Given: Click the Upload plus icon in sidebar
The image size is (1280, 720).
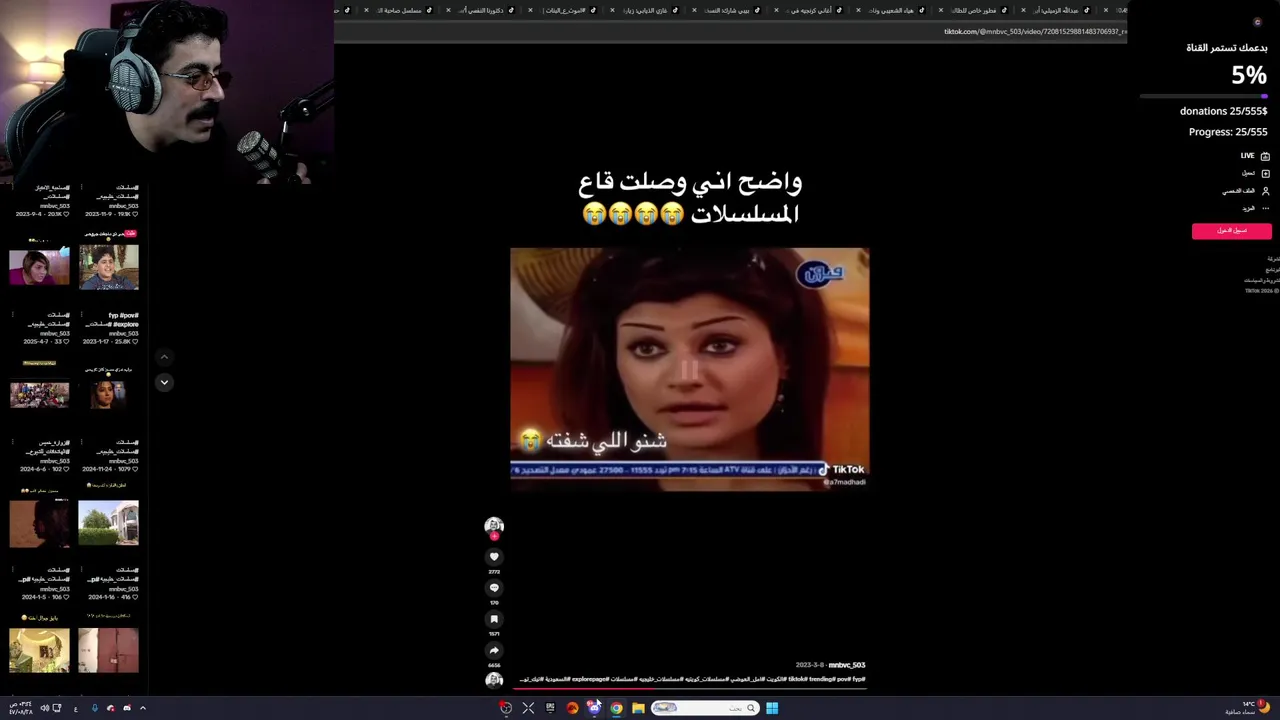Looking at the screenshot, I should pyautogui.click(x=1265, y=173).
